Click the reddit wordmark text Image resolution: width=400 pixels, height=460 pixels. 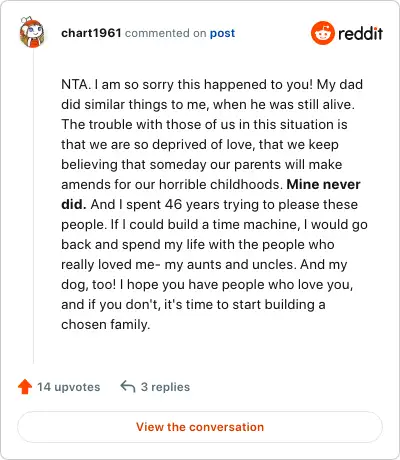click(360, 33)
